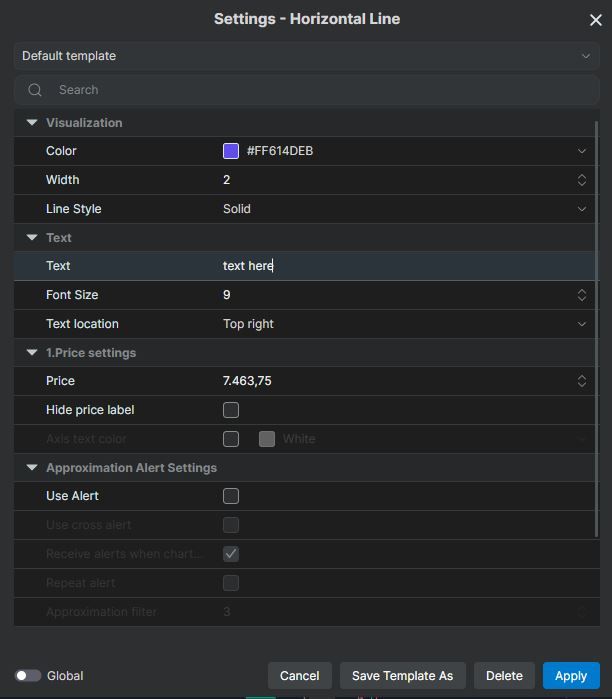Open the Text location dropdown
The height and width of the screenshot is (699, 612).
click(x=582, y=324)
